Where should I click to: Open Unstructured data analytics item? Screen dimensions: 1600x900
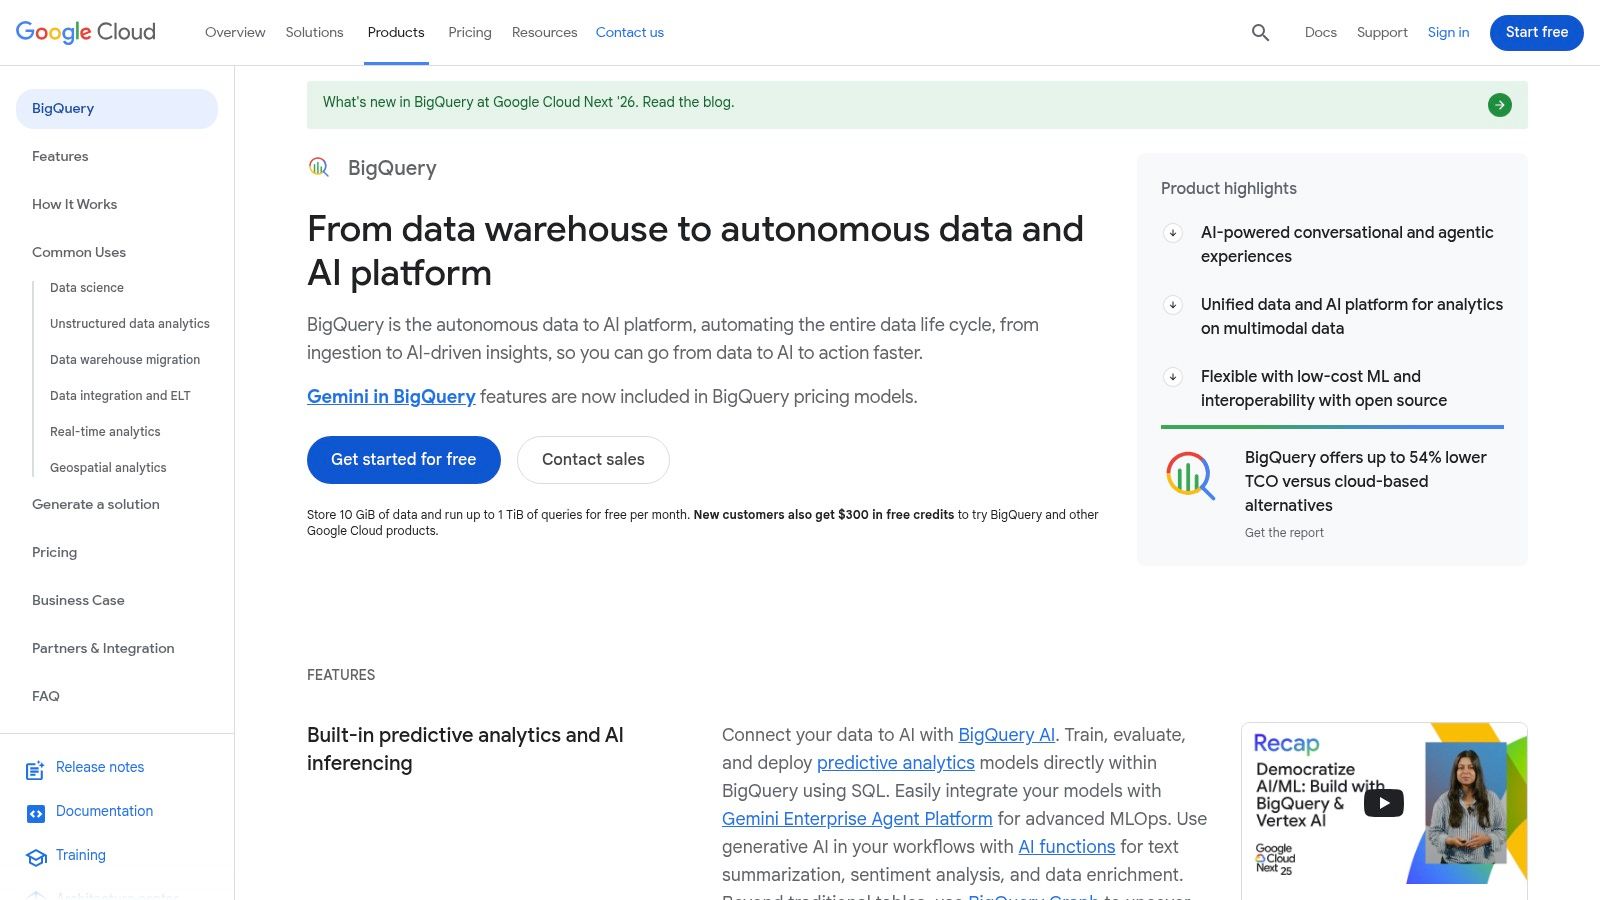coord(130,324)
